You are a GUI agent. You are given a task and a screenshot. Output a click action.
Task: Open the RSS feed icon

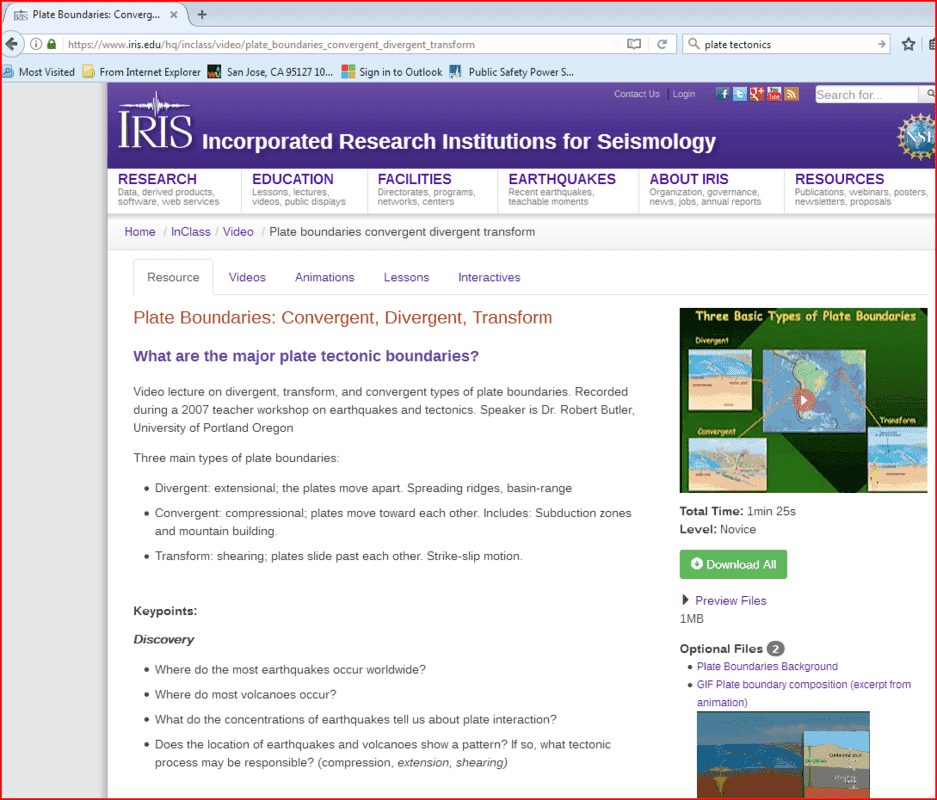coord(792,94)
